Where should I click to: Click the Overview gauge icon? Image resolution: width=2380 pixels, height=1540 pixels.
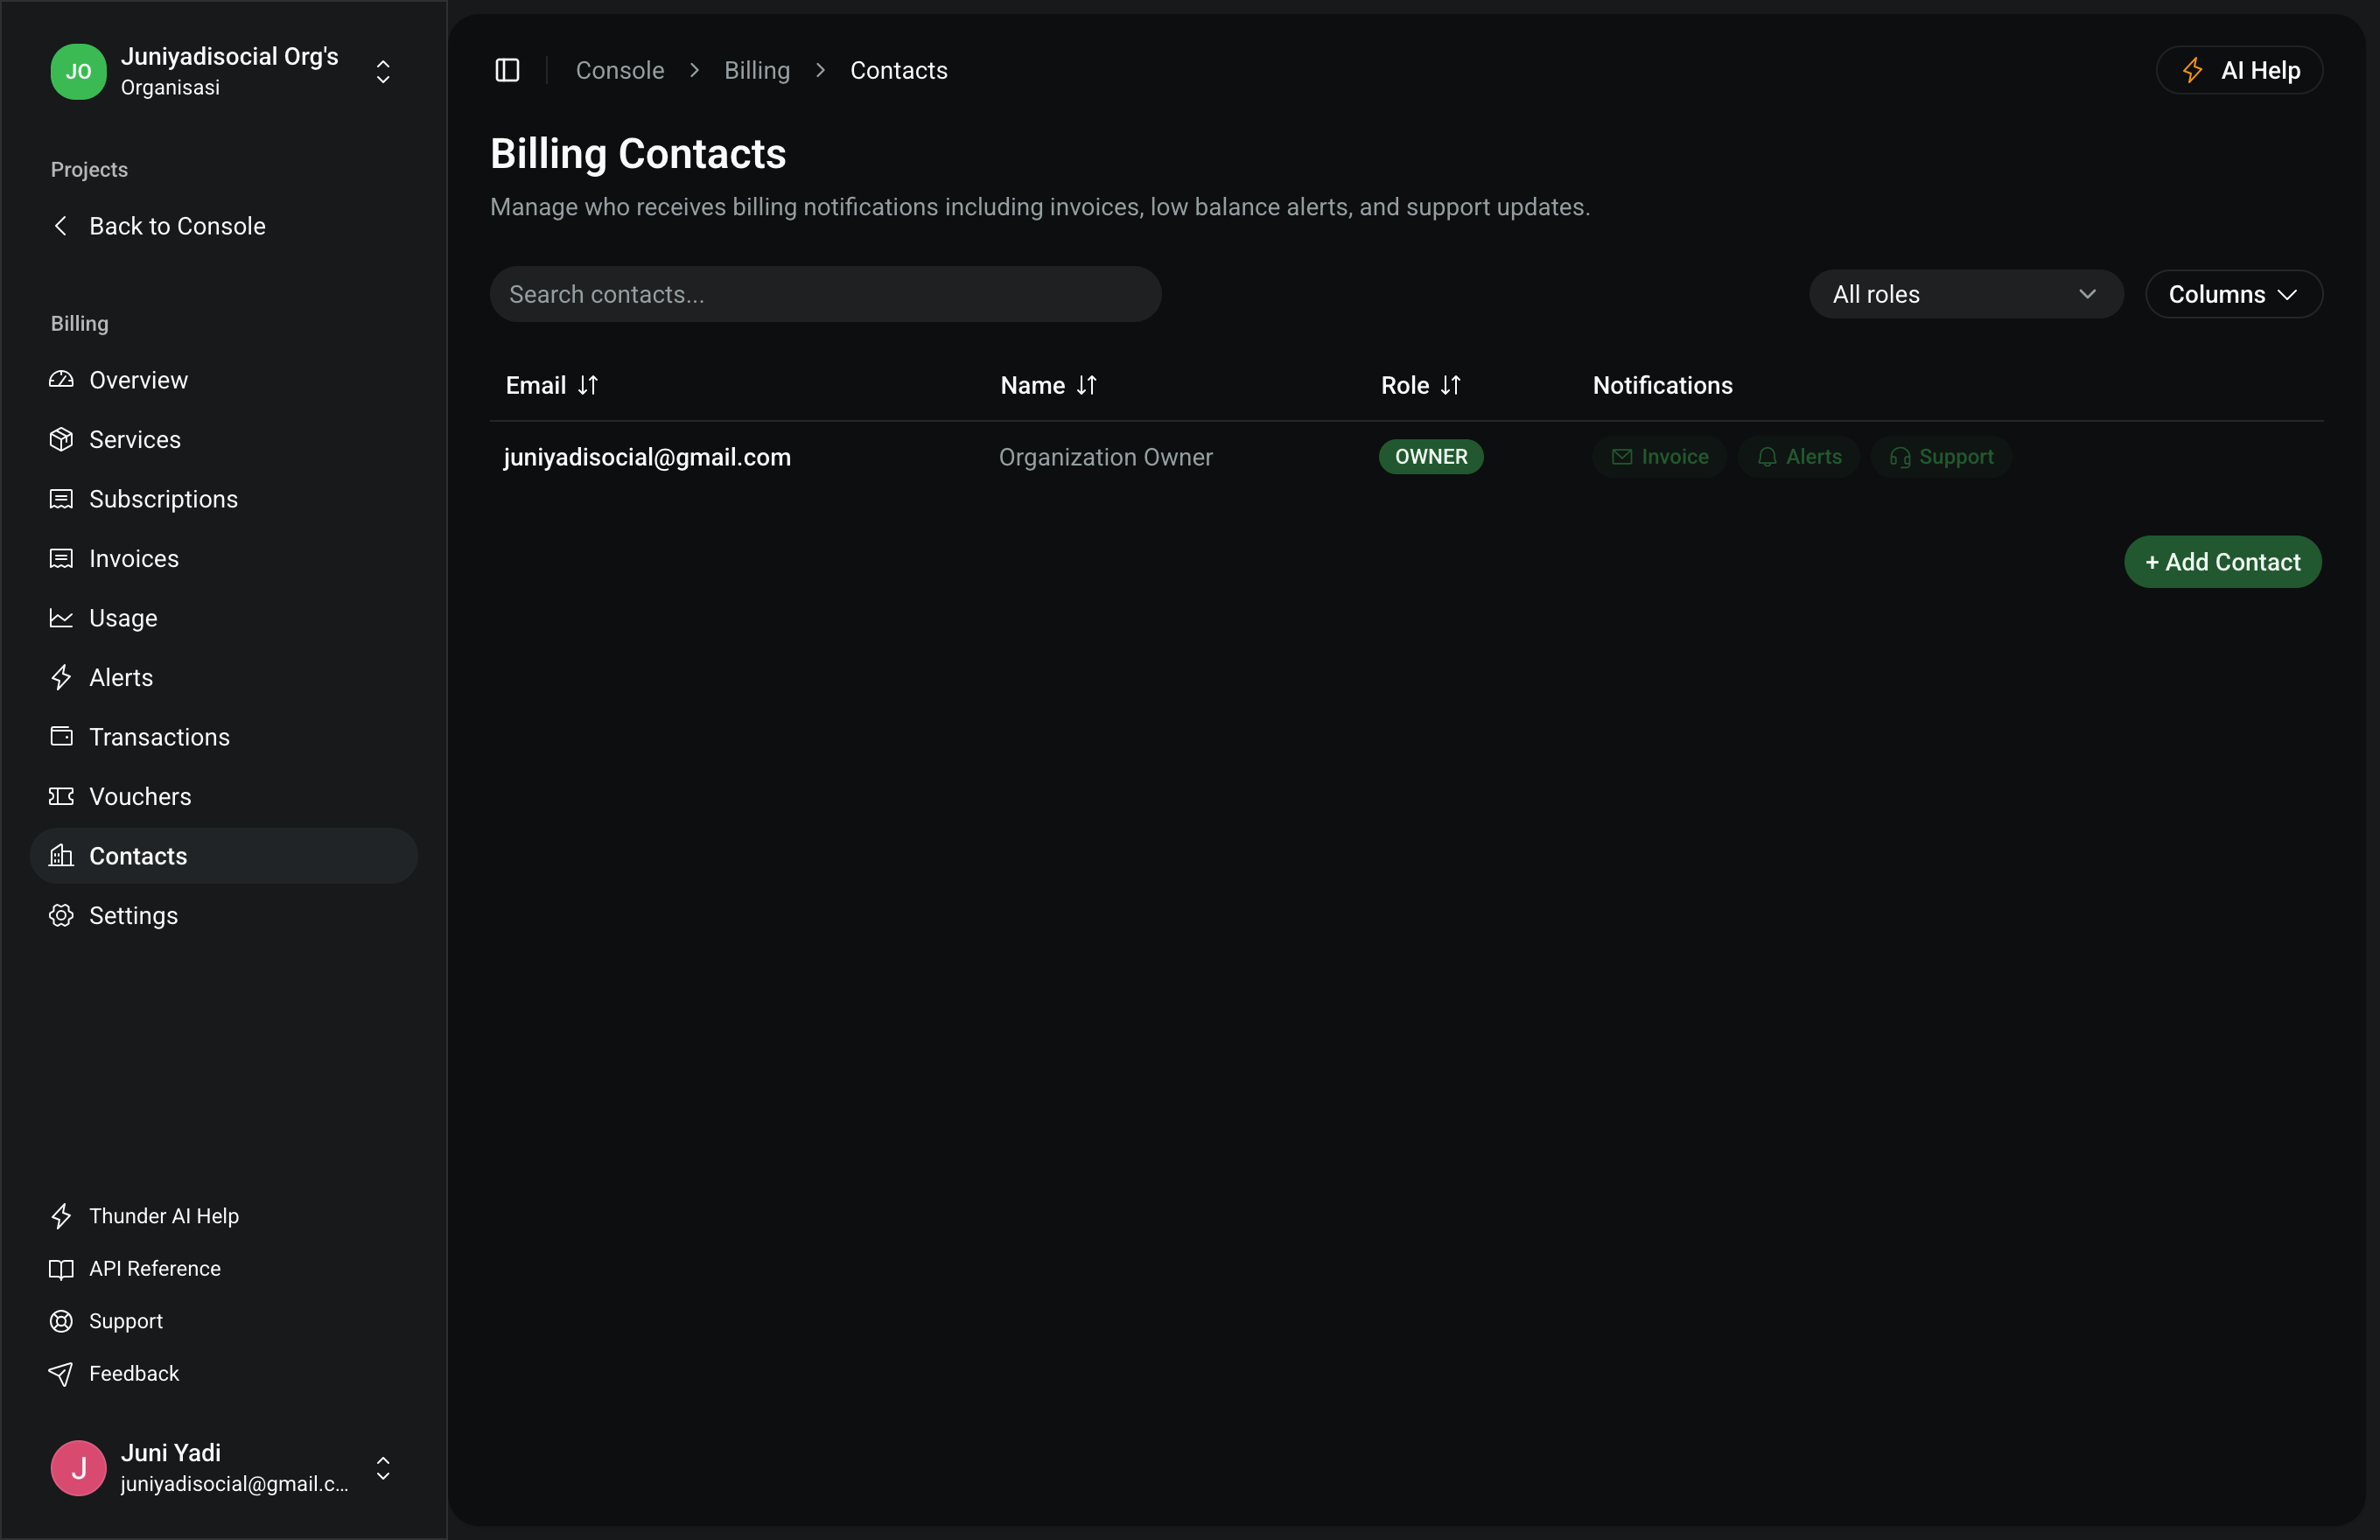tap(61, 380)
